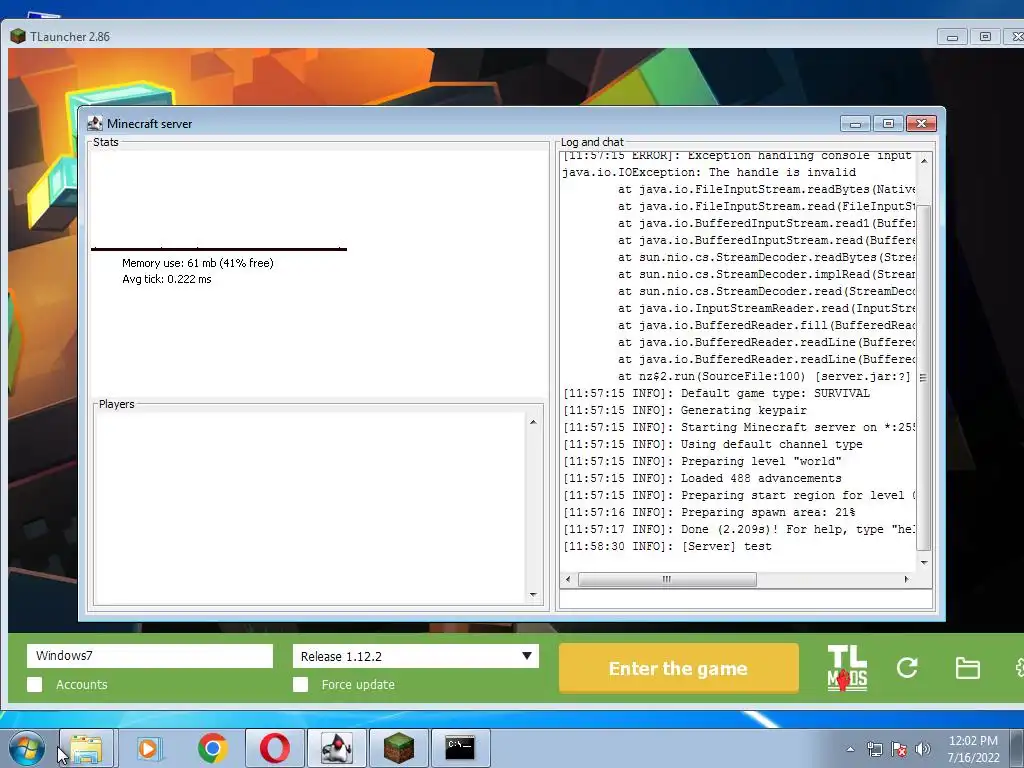Viewport: 1024px width, 768px height.
Task: Minimize the TLauncher window
Action: tap(952, 37)
